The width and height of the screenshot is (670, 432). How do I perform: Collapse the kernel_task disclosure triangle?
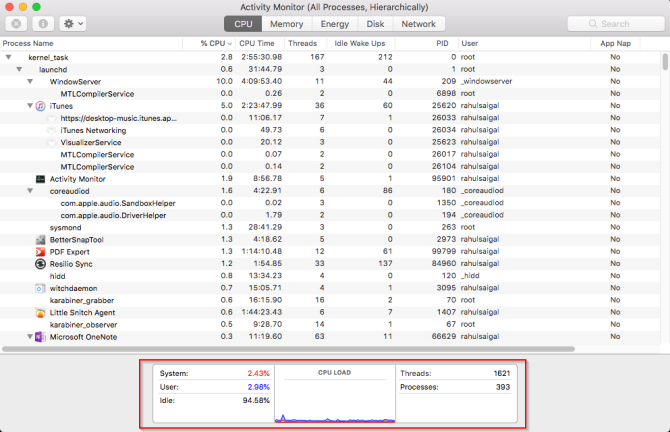[x=8, y=57]
